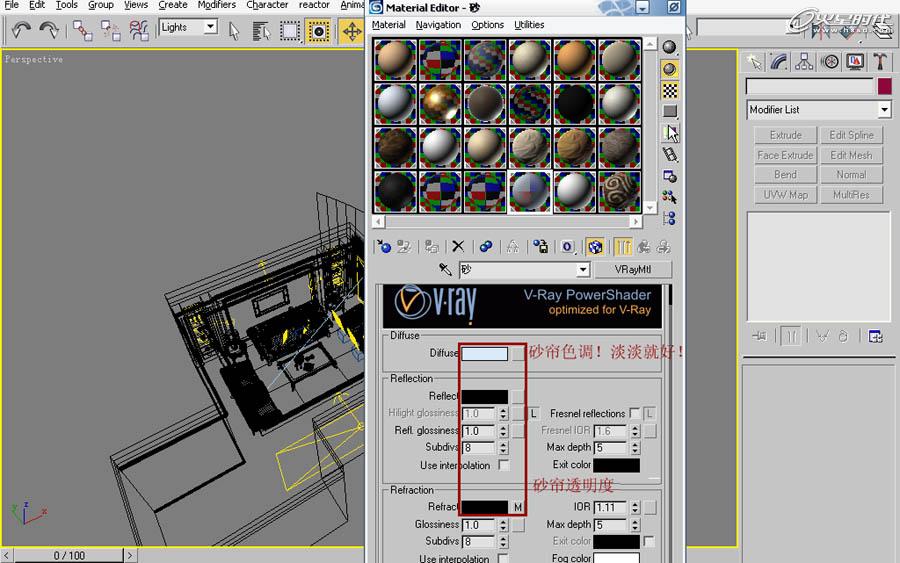Open the Navigation menu in Material Editor
This screenshot has width=900, height=563.
tap(439, 25)
